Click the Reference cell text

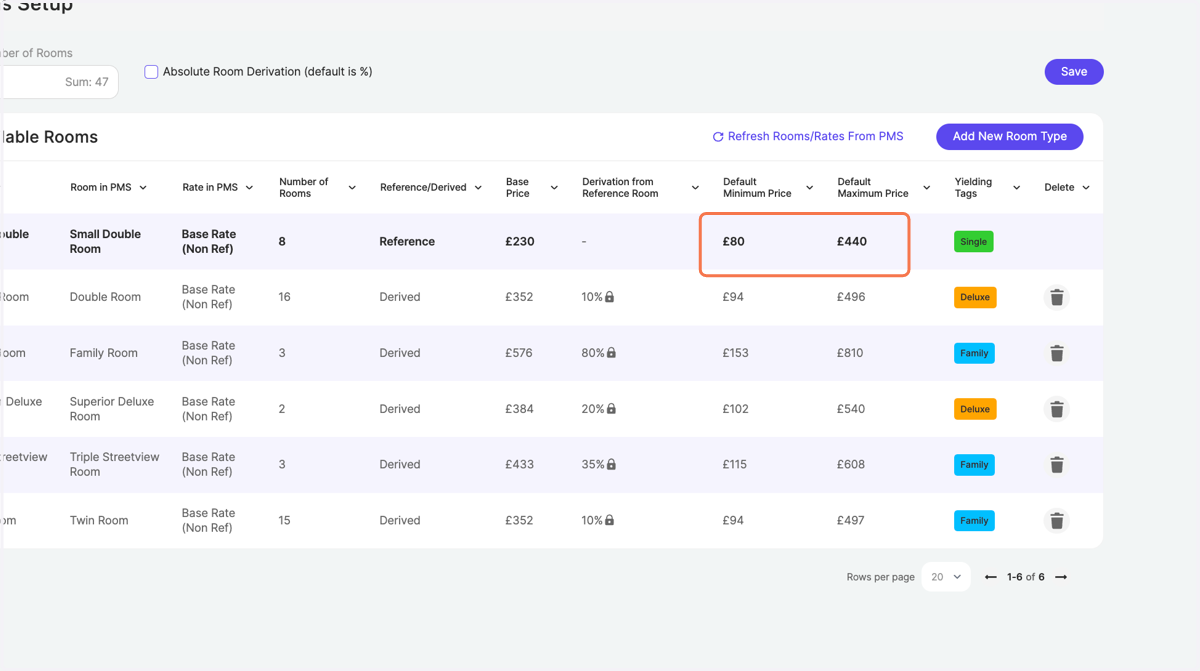point(407,241)
